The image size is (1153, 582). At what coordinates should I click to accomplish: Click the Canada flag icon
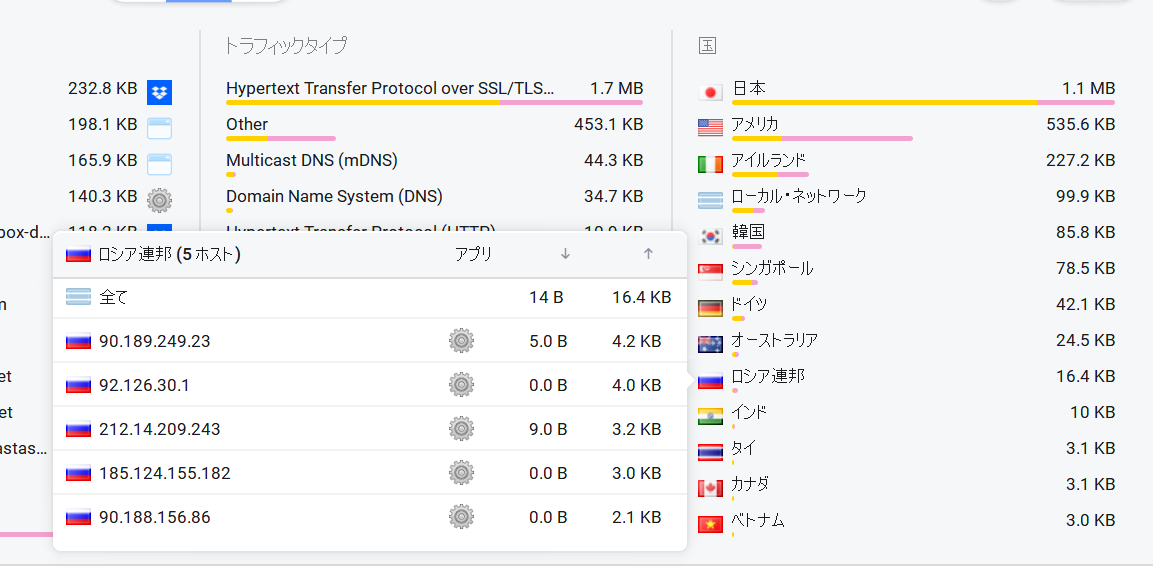pos(710,488)
